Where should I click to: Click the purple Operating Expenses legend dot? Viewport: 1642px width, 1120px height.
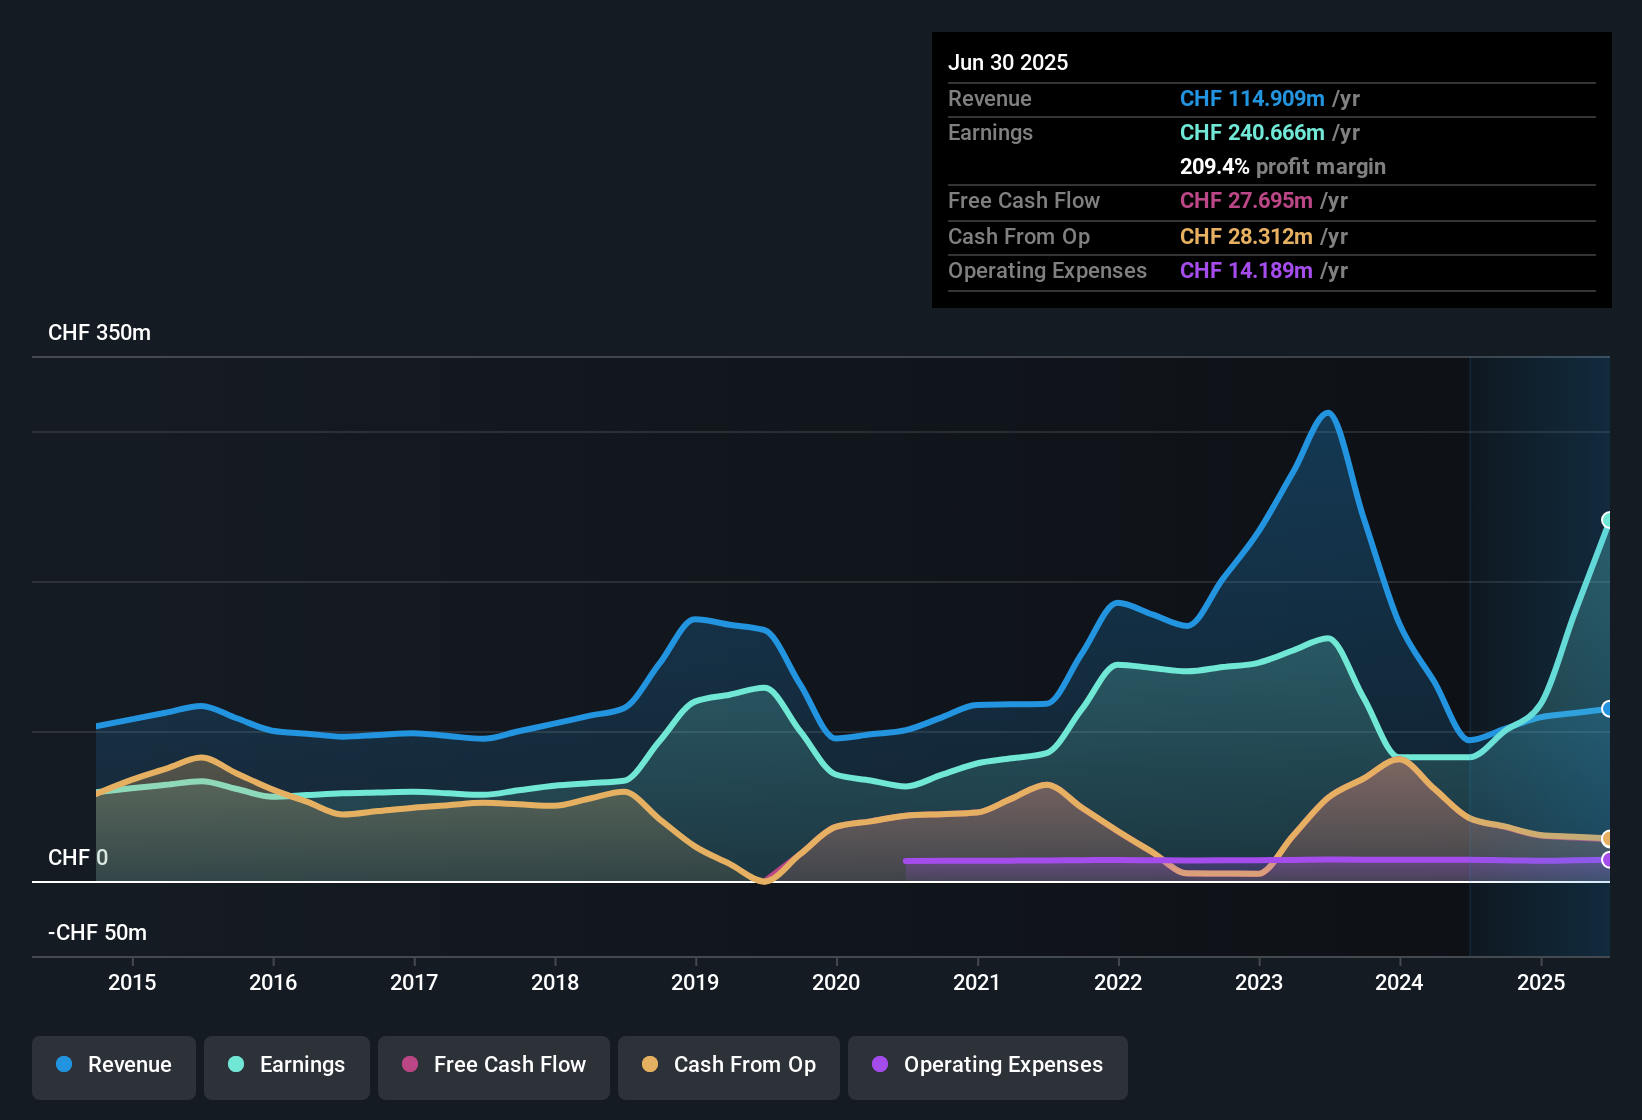coord(880,1064)
